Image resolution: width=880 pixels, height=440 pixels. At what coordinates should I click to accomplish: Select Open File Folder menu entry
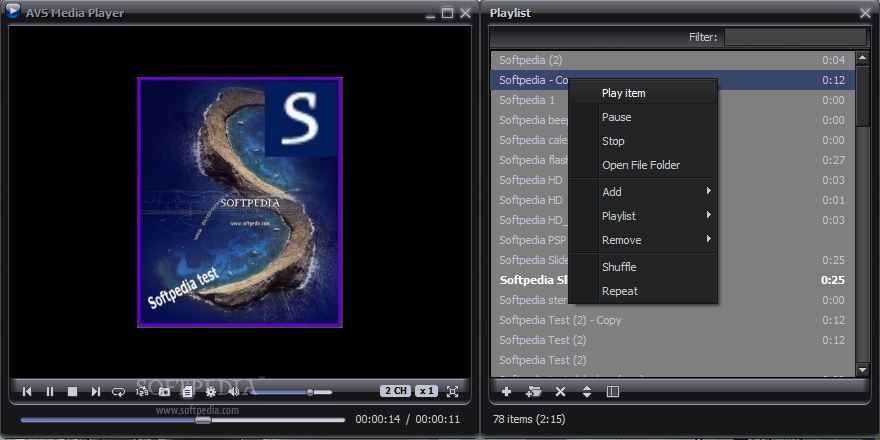click(x=640, y=165)
